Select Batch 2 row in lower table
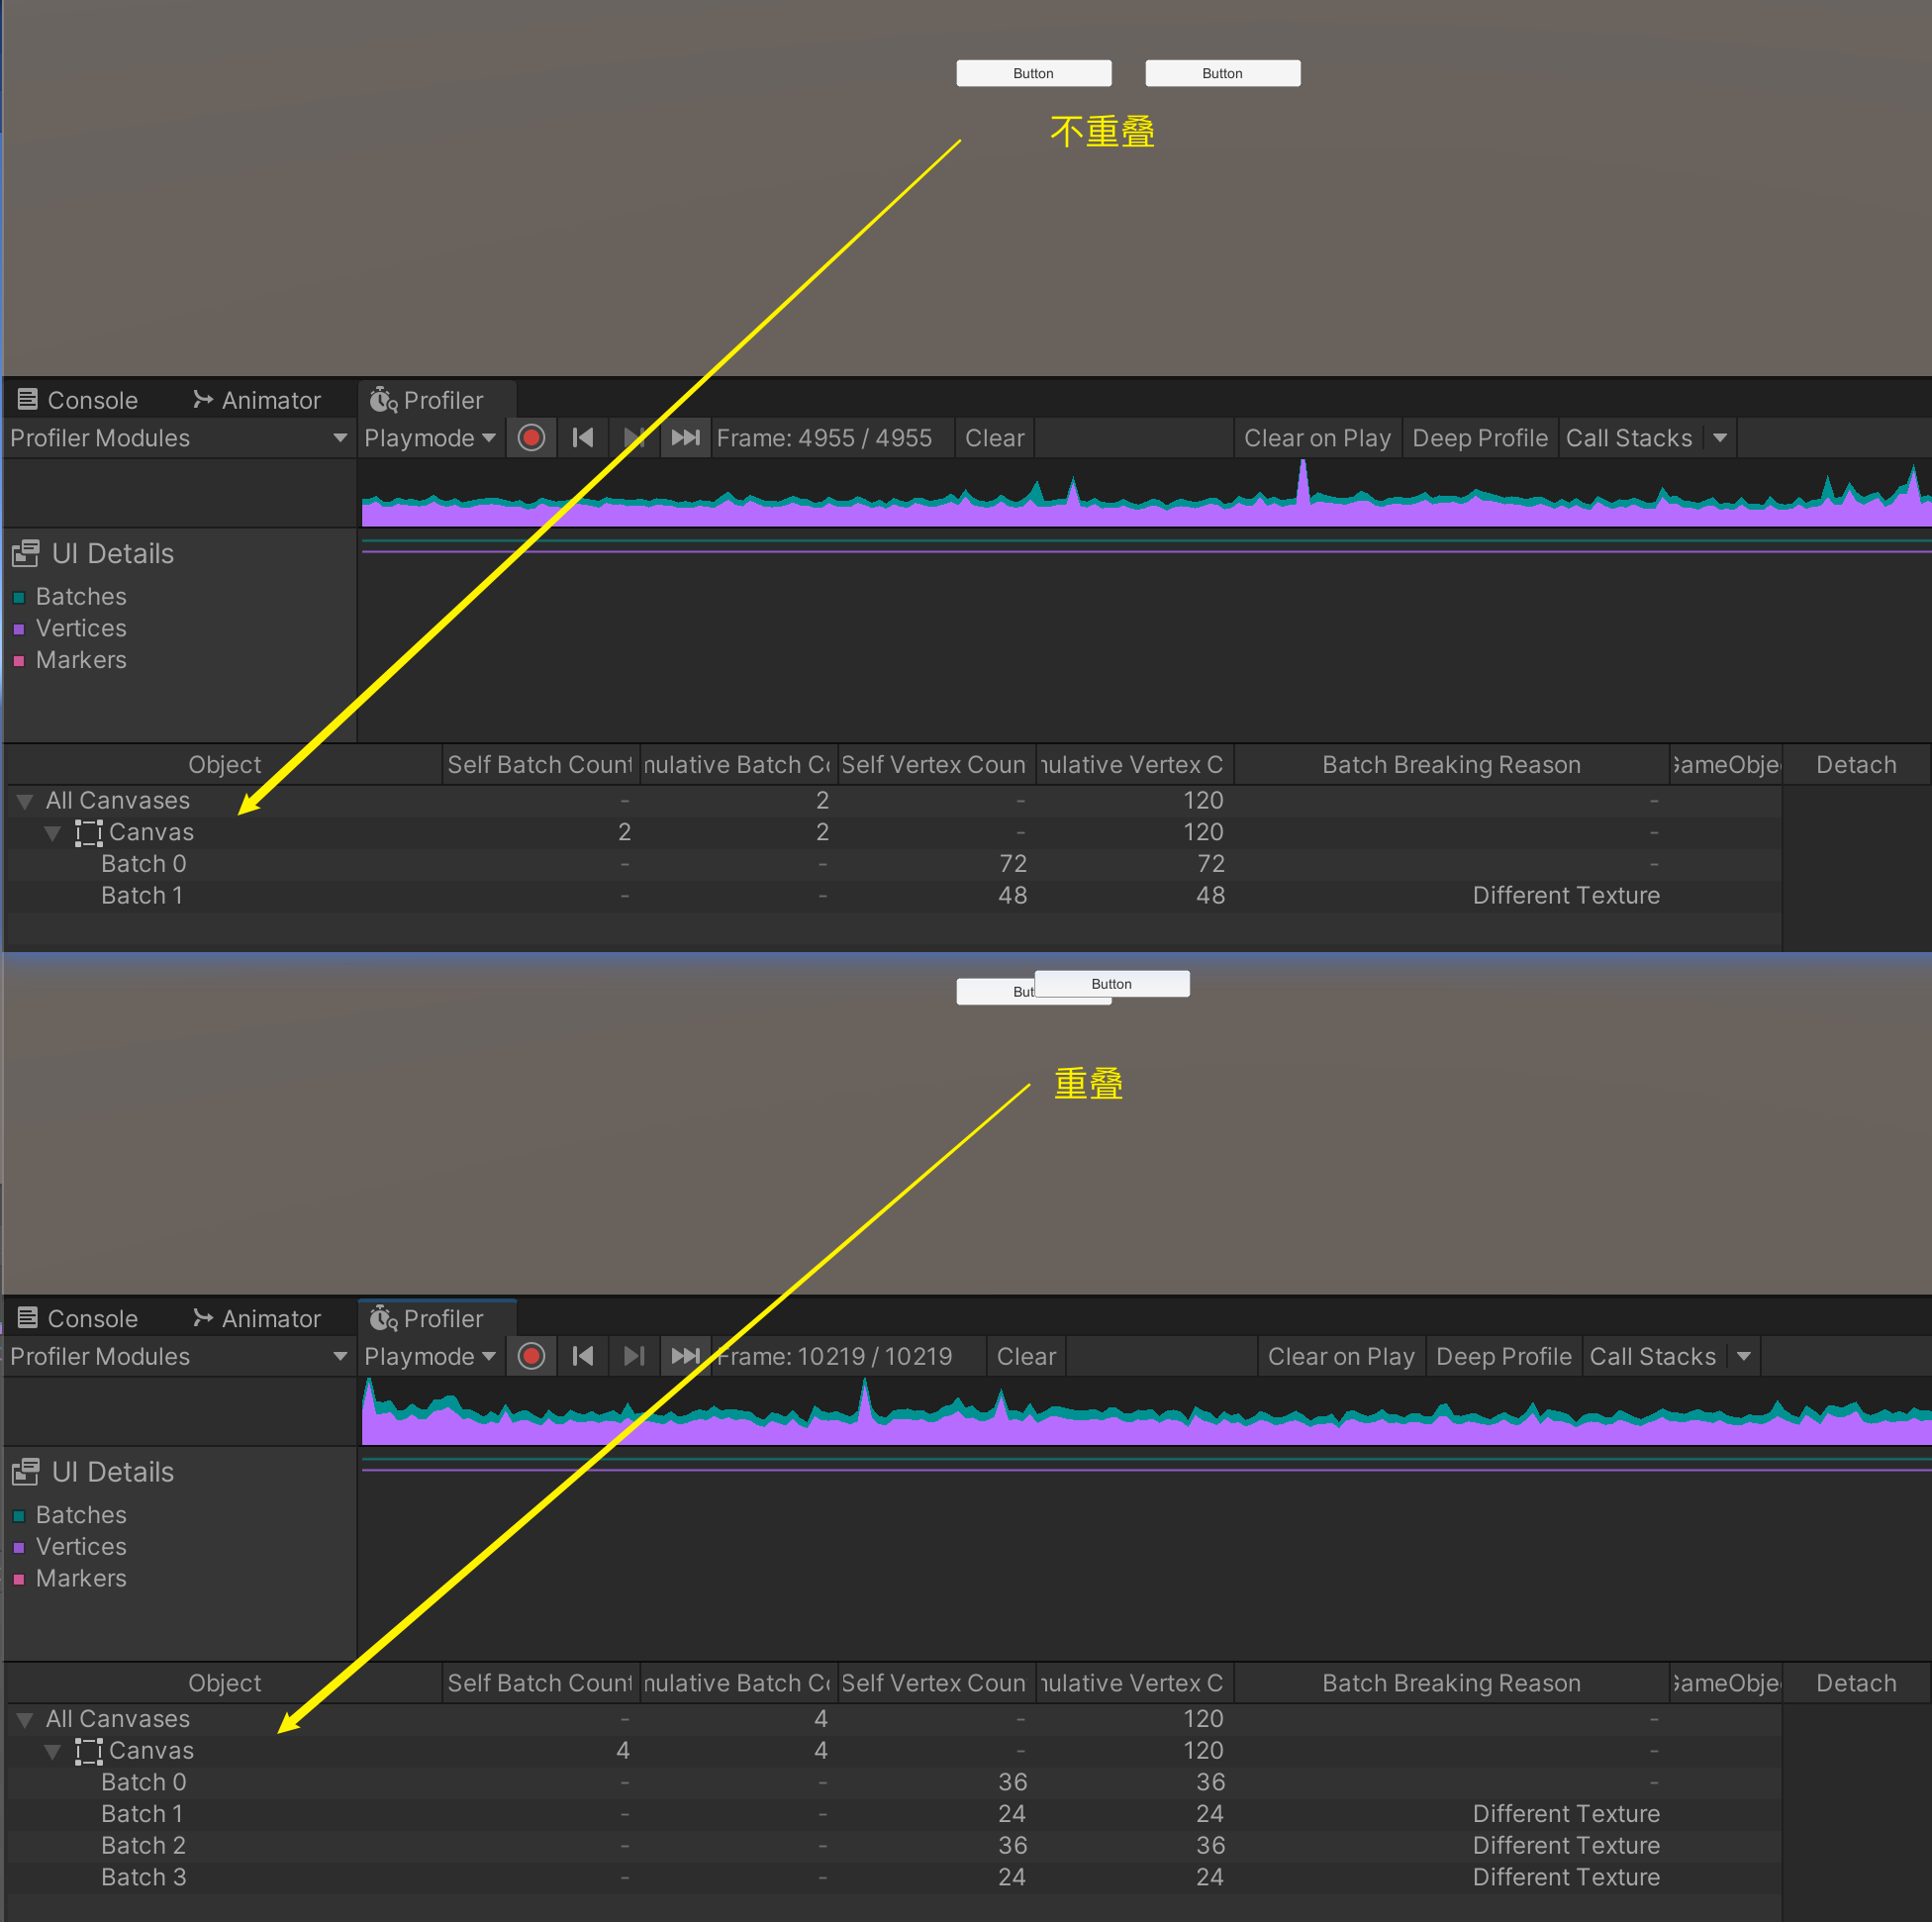 click(143, 1845)
